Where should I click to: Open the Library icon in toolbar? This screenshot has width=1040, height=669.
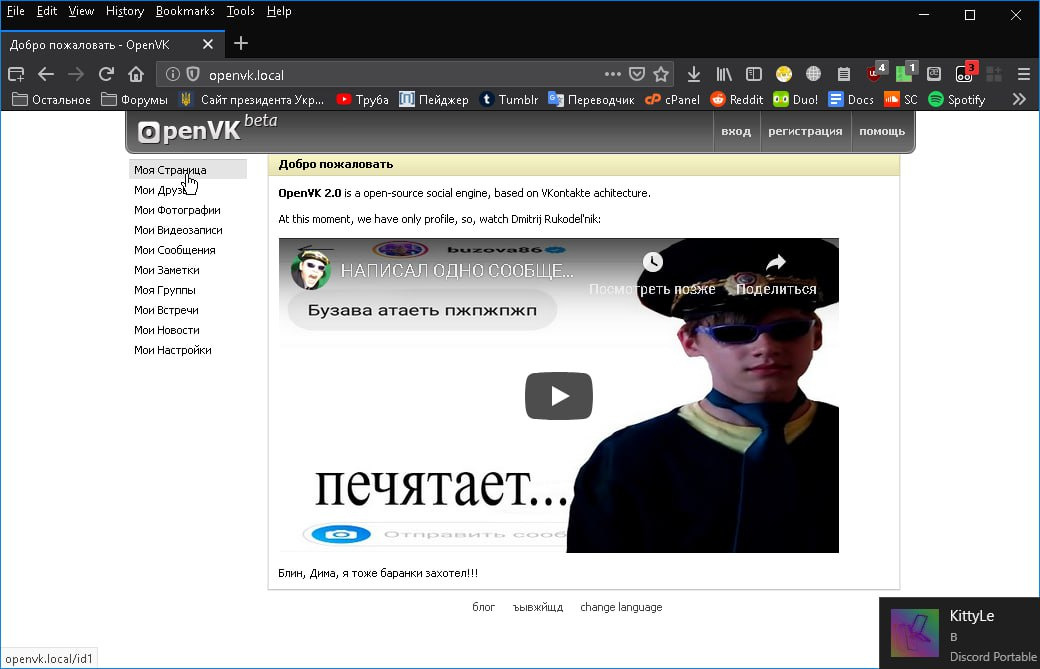[724, 74]
